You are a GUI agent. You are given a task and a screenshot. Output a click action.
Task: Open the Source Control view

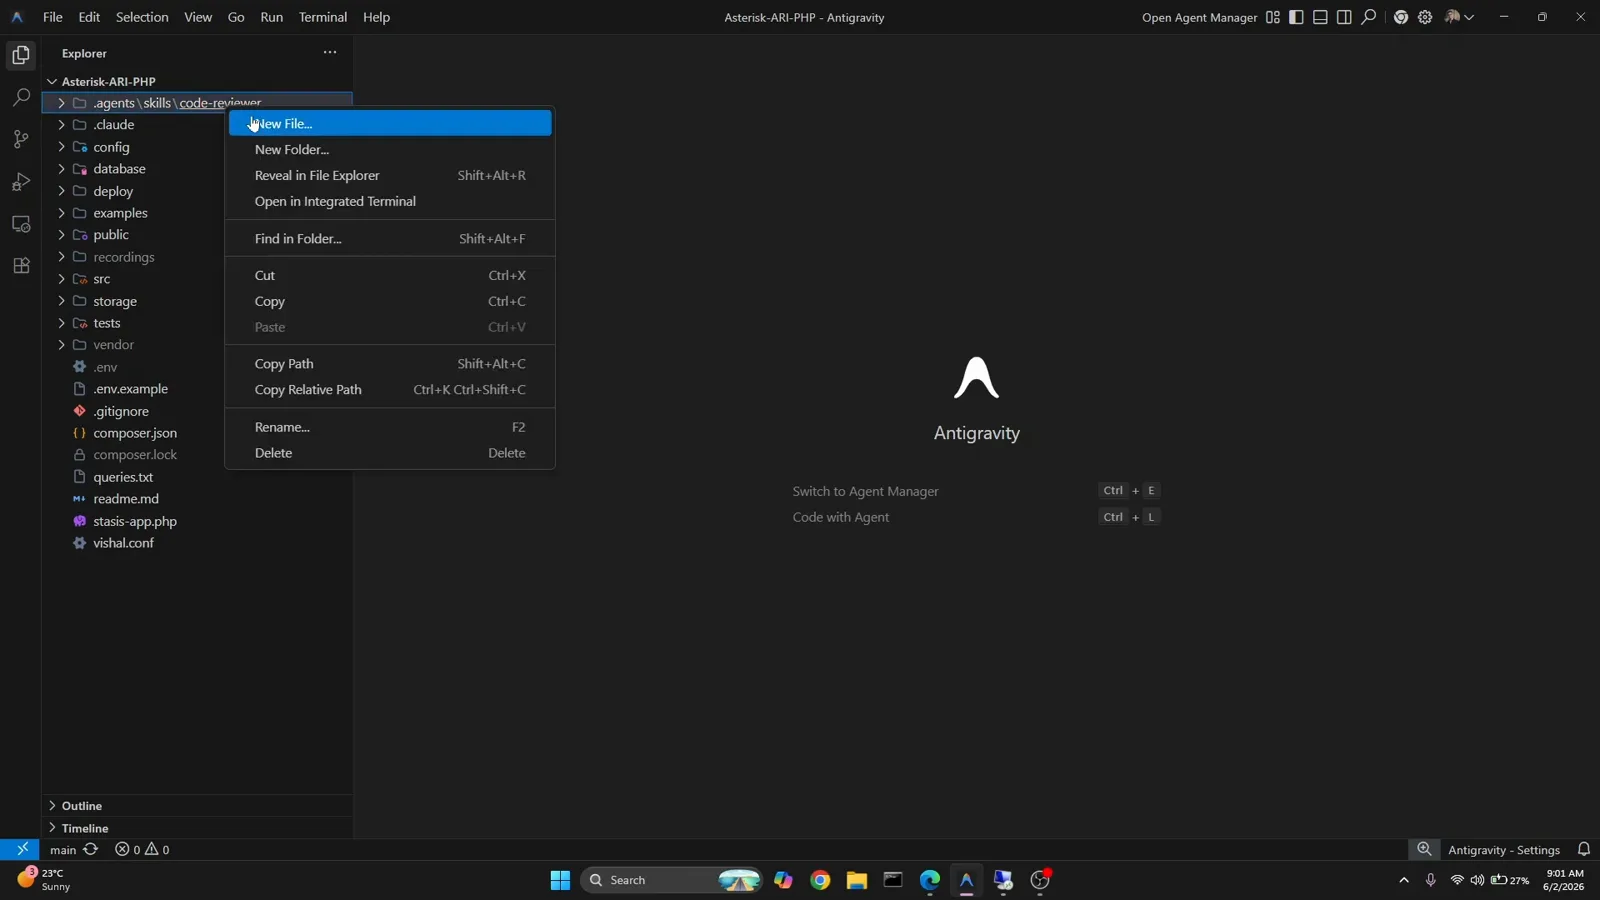[21, 140]
